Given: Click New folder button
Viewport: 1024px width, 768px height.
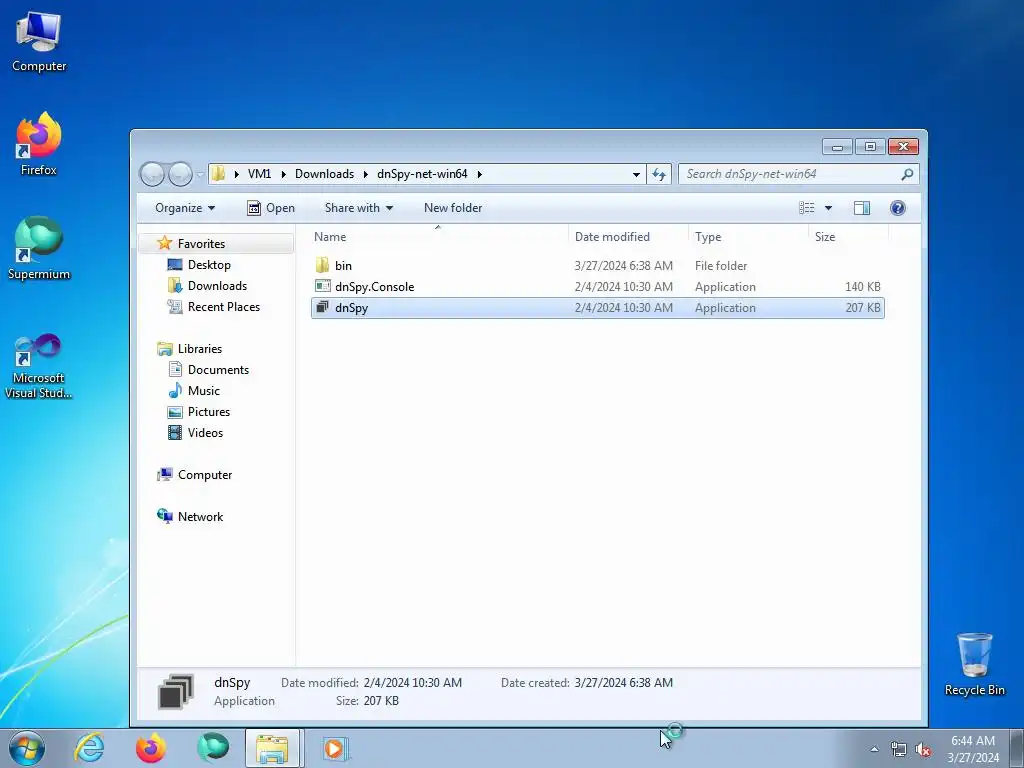Looking at the screenshot, I should pos(453,208).
